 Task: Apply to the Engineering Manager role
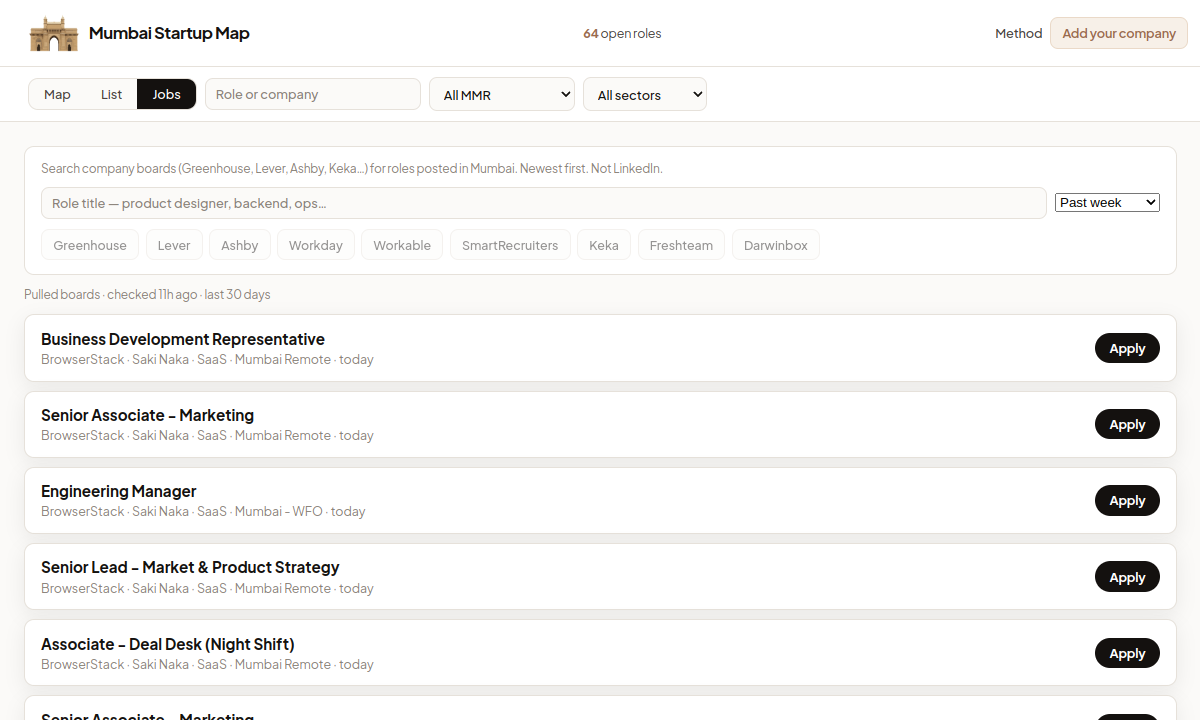point(1127,500)
